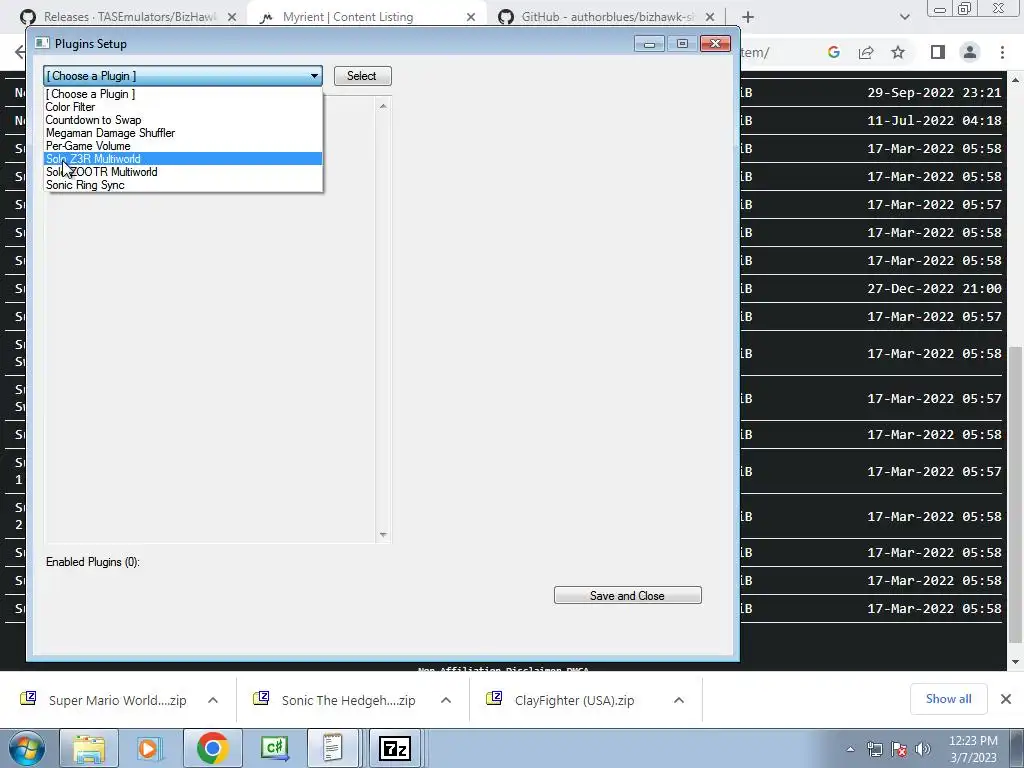Close the GitHub authorblues browser tab
Image resolution: width=1024 pixels, height=768 pixels.
click(x=710, y=17)
